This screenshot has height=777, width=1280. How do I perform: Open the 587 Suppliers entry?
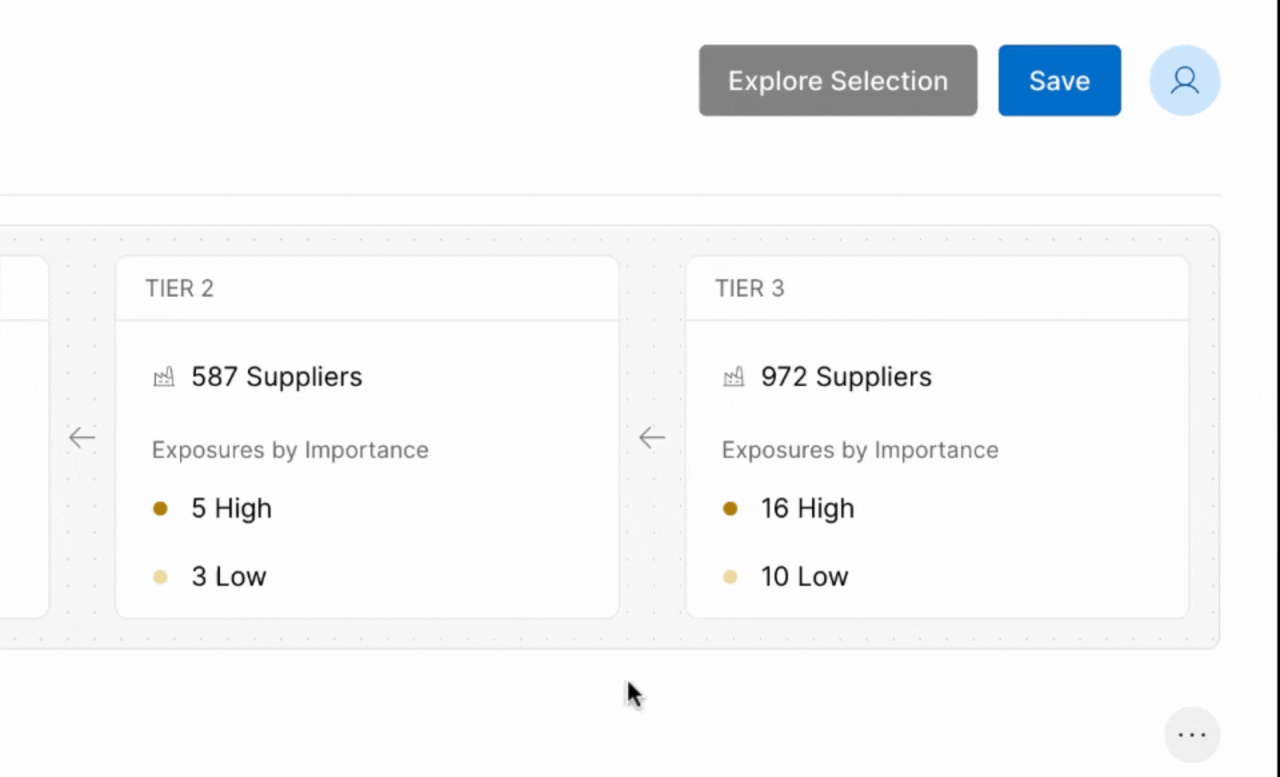tap(277, 377)
